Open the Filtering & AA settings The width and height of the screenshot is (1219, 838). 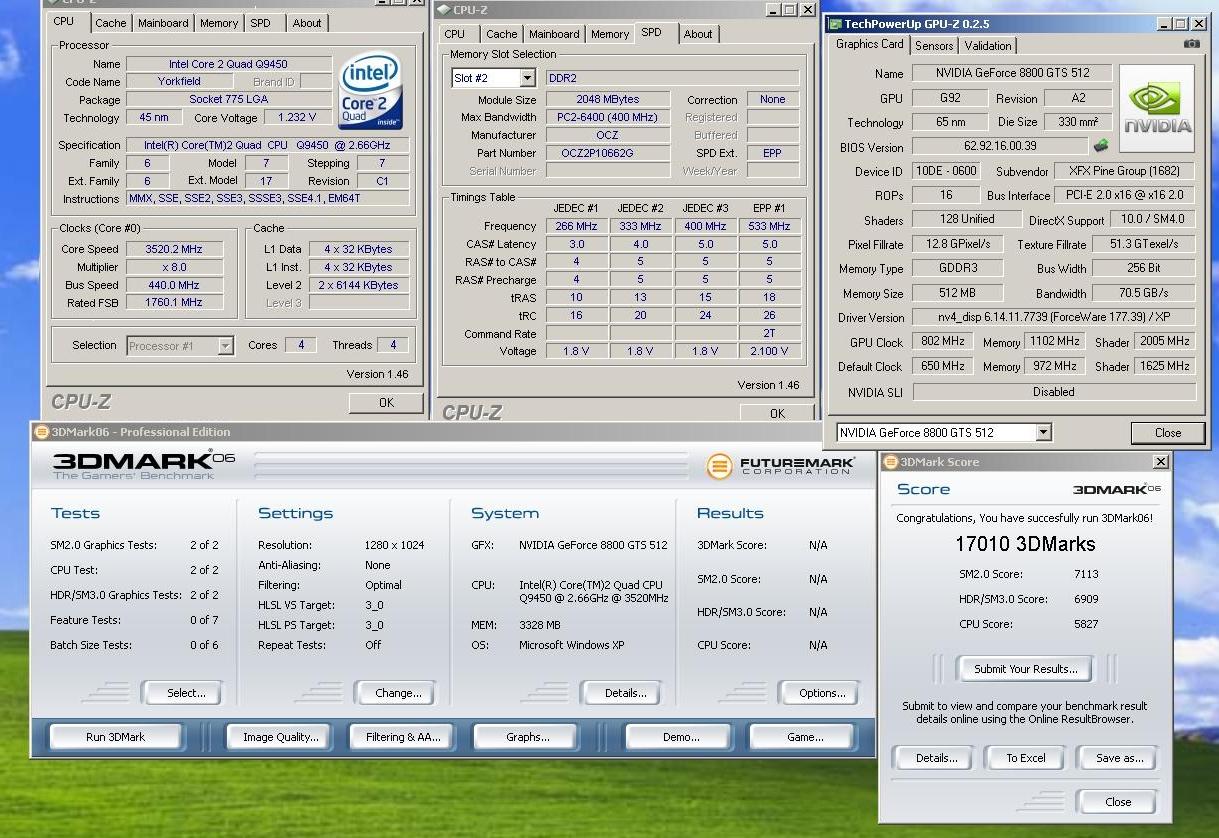[x=403, y=737]
